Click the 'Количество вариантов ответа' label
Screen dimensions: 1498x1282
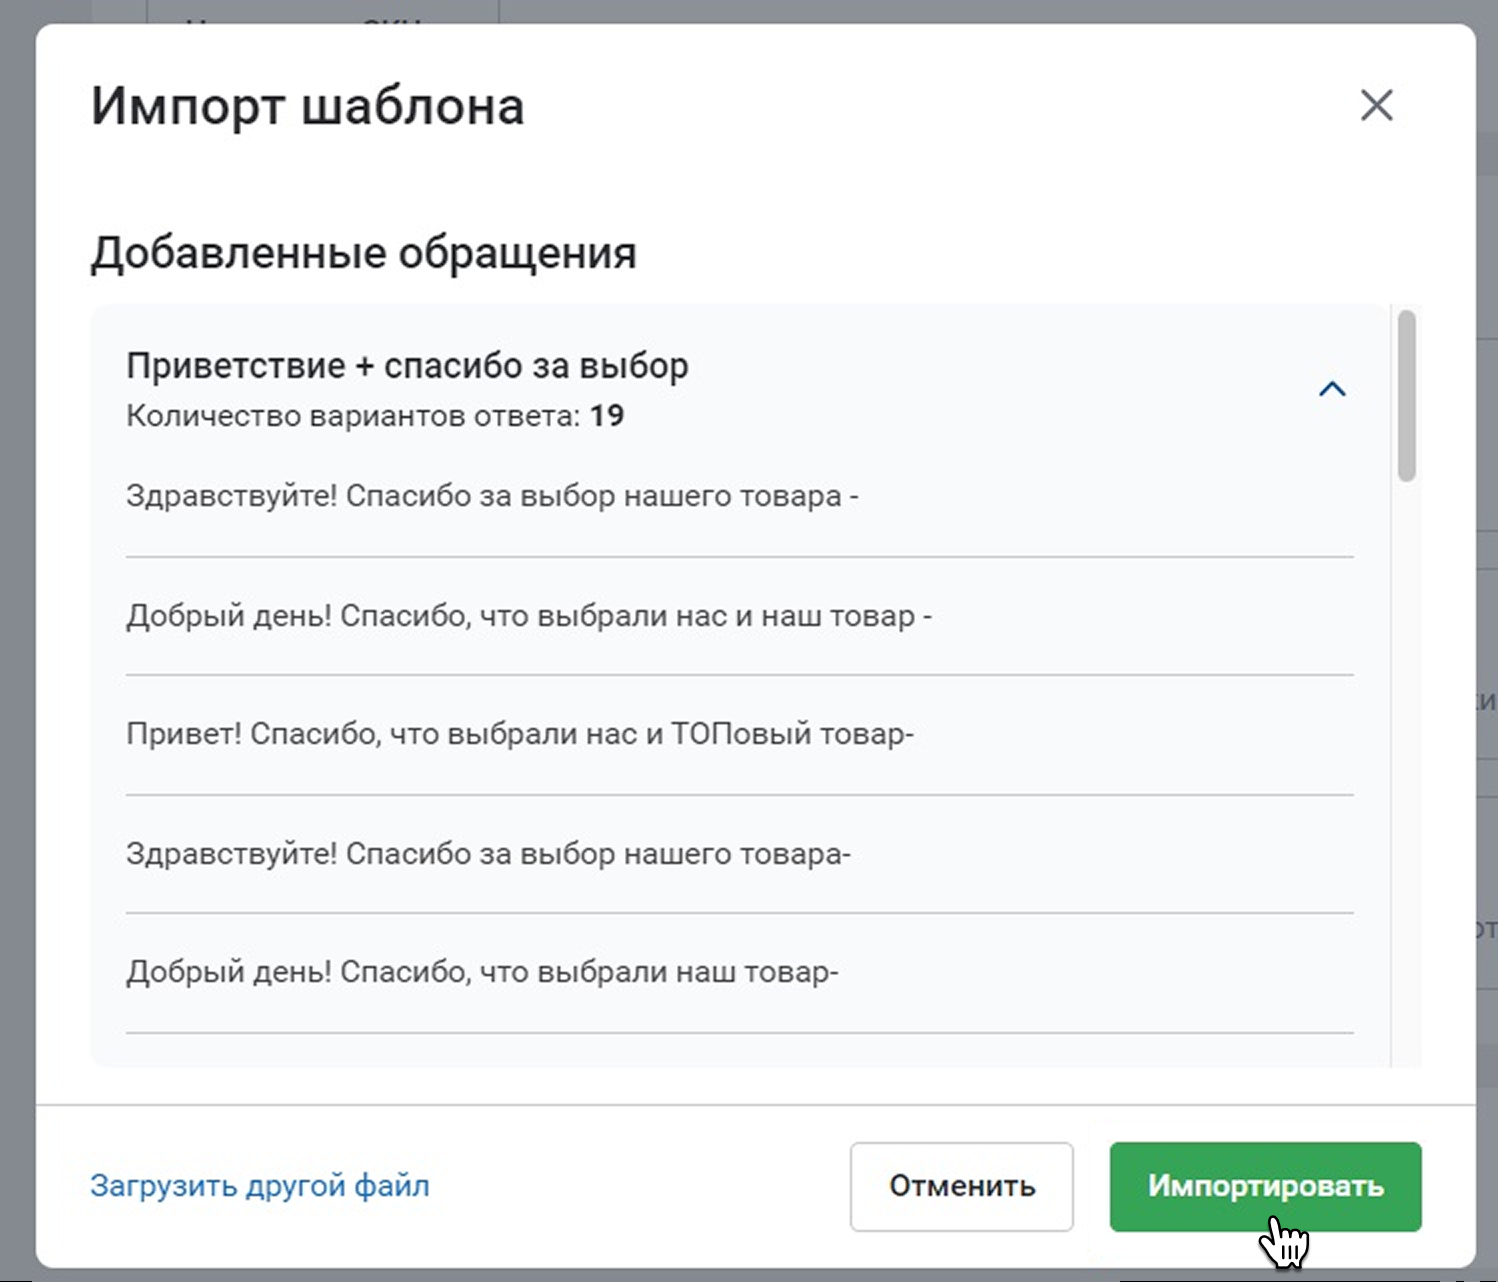point(352,416)
